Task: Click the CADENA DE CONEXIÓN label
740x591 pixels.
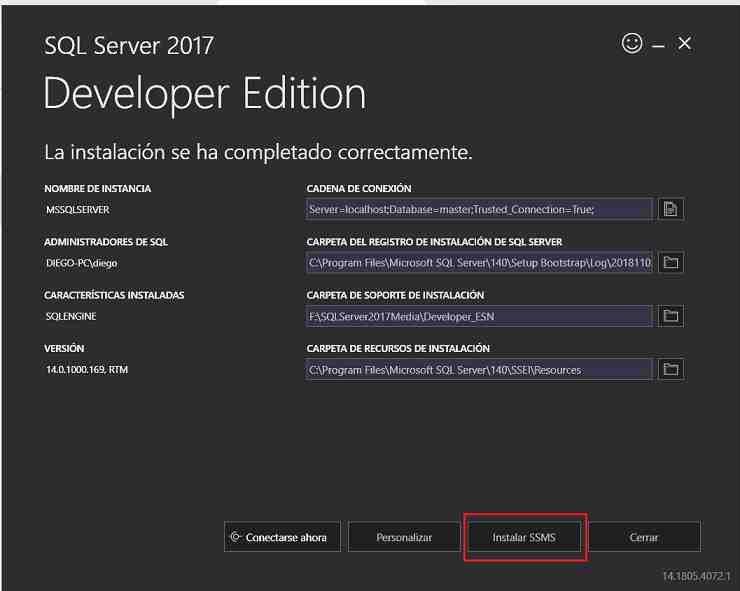Action: click(359, 188)
